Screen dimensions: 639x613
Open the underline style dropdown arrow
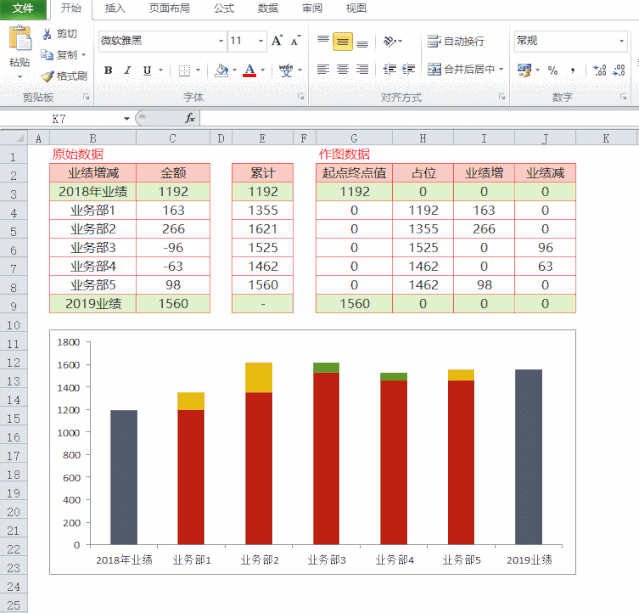point(161,71)
